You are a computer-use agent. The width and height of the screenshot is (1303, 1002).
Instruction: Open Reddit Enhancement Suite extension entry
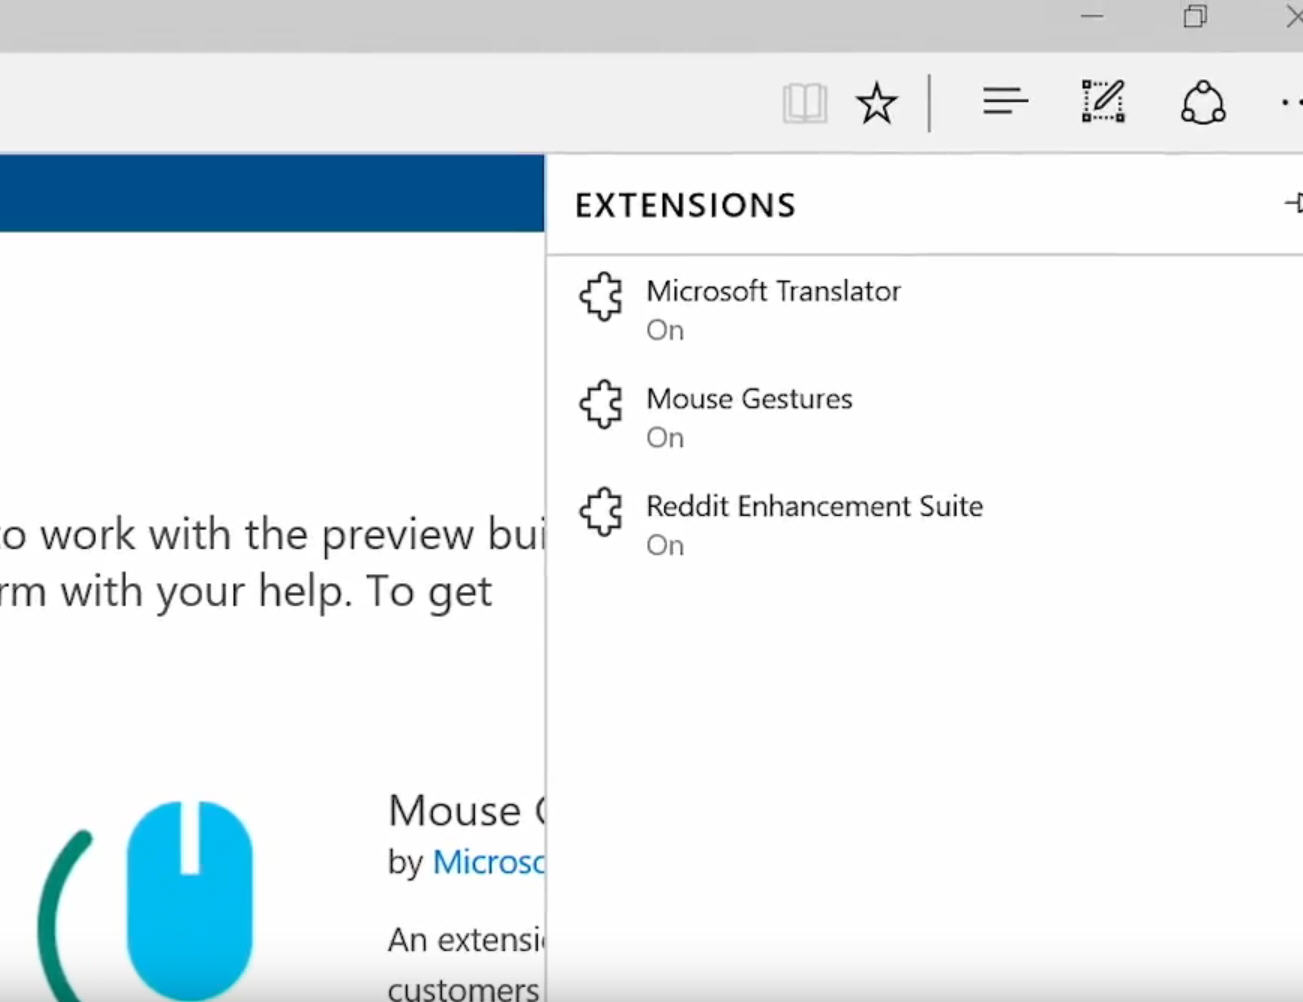click(925, 524)
